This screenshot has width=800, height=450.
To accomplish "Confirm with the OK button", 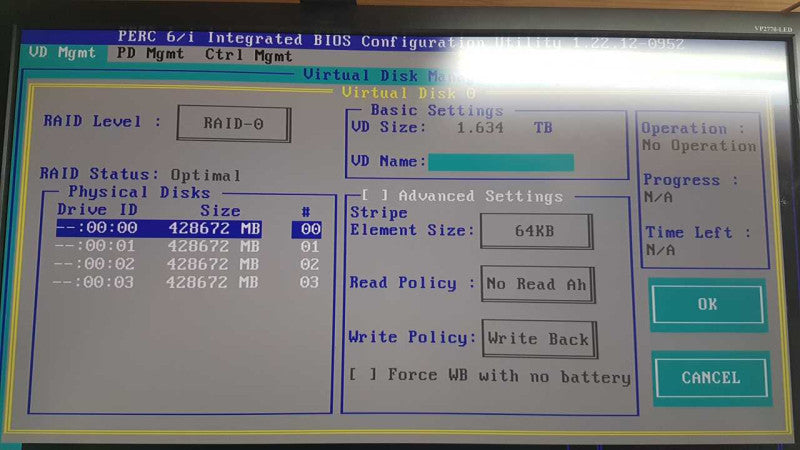I will (x=708, y=305).
